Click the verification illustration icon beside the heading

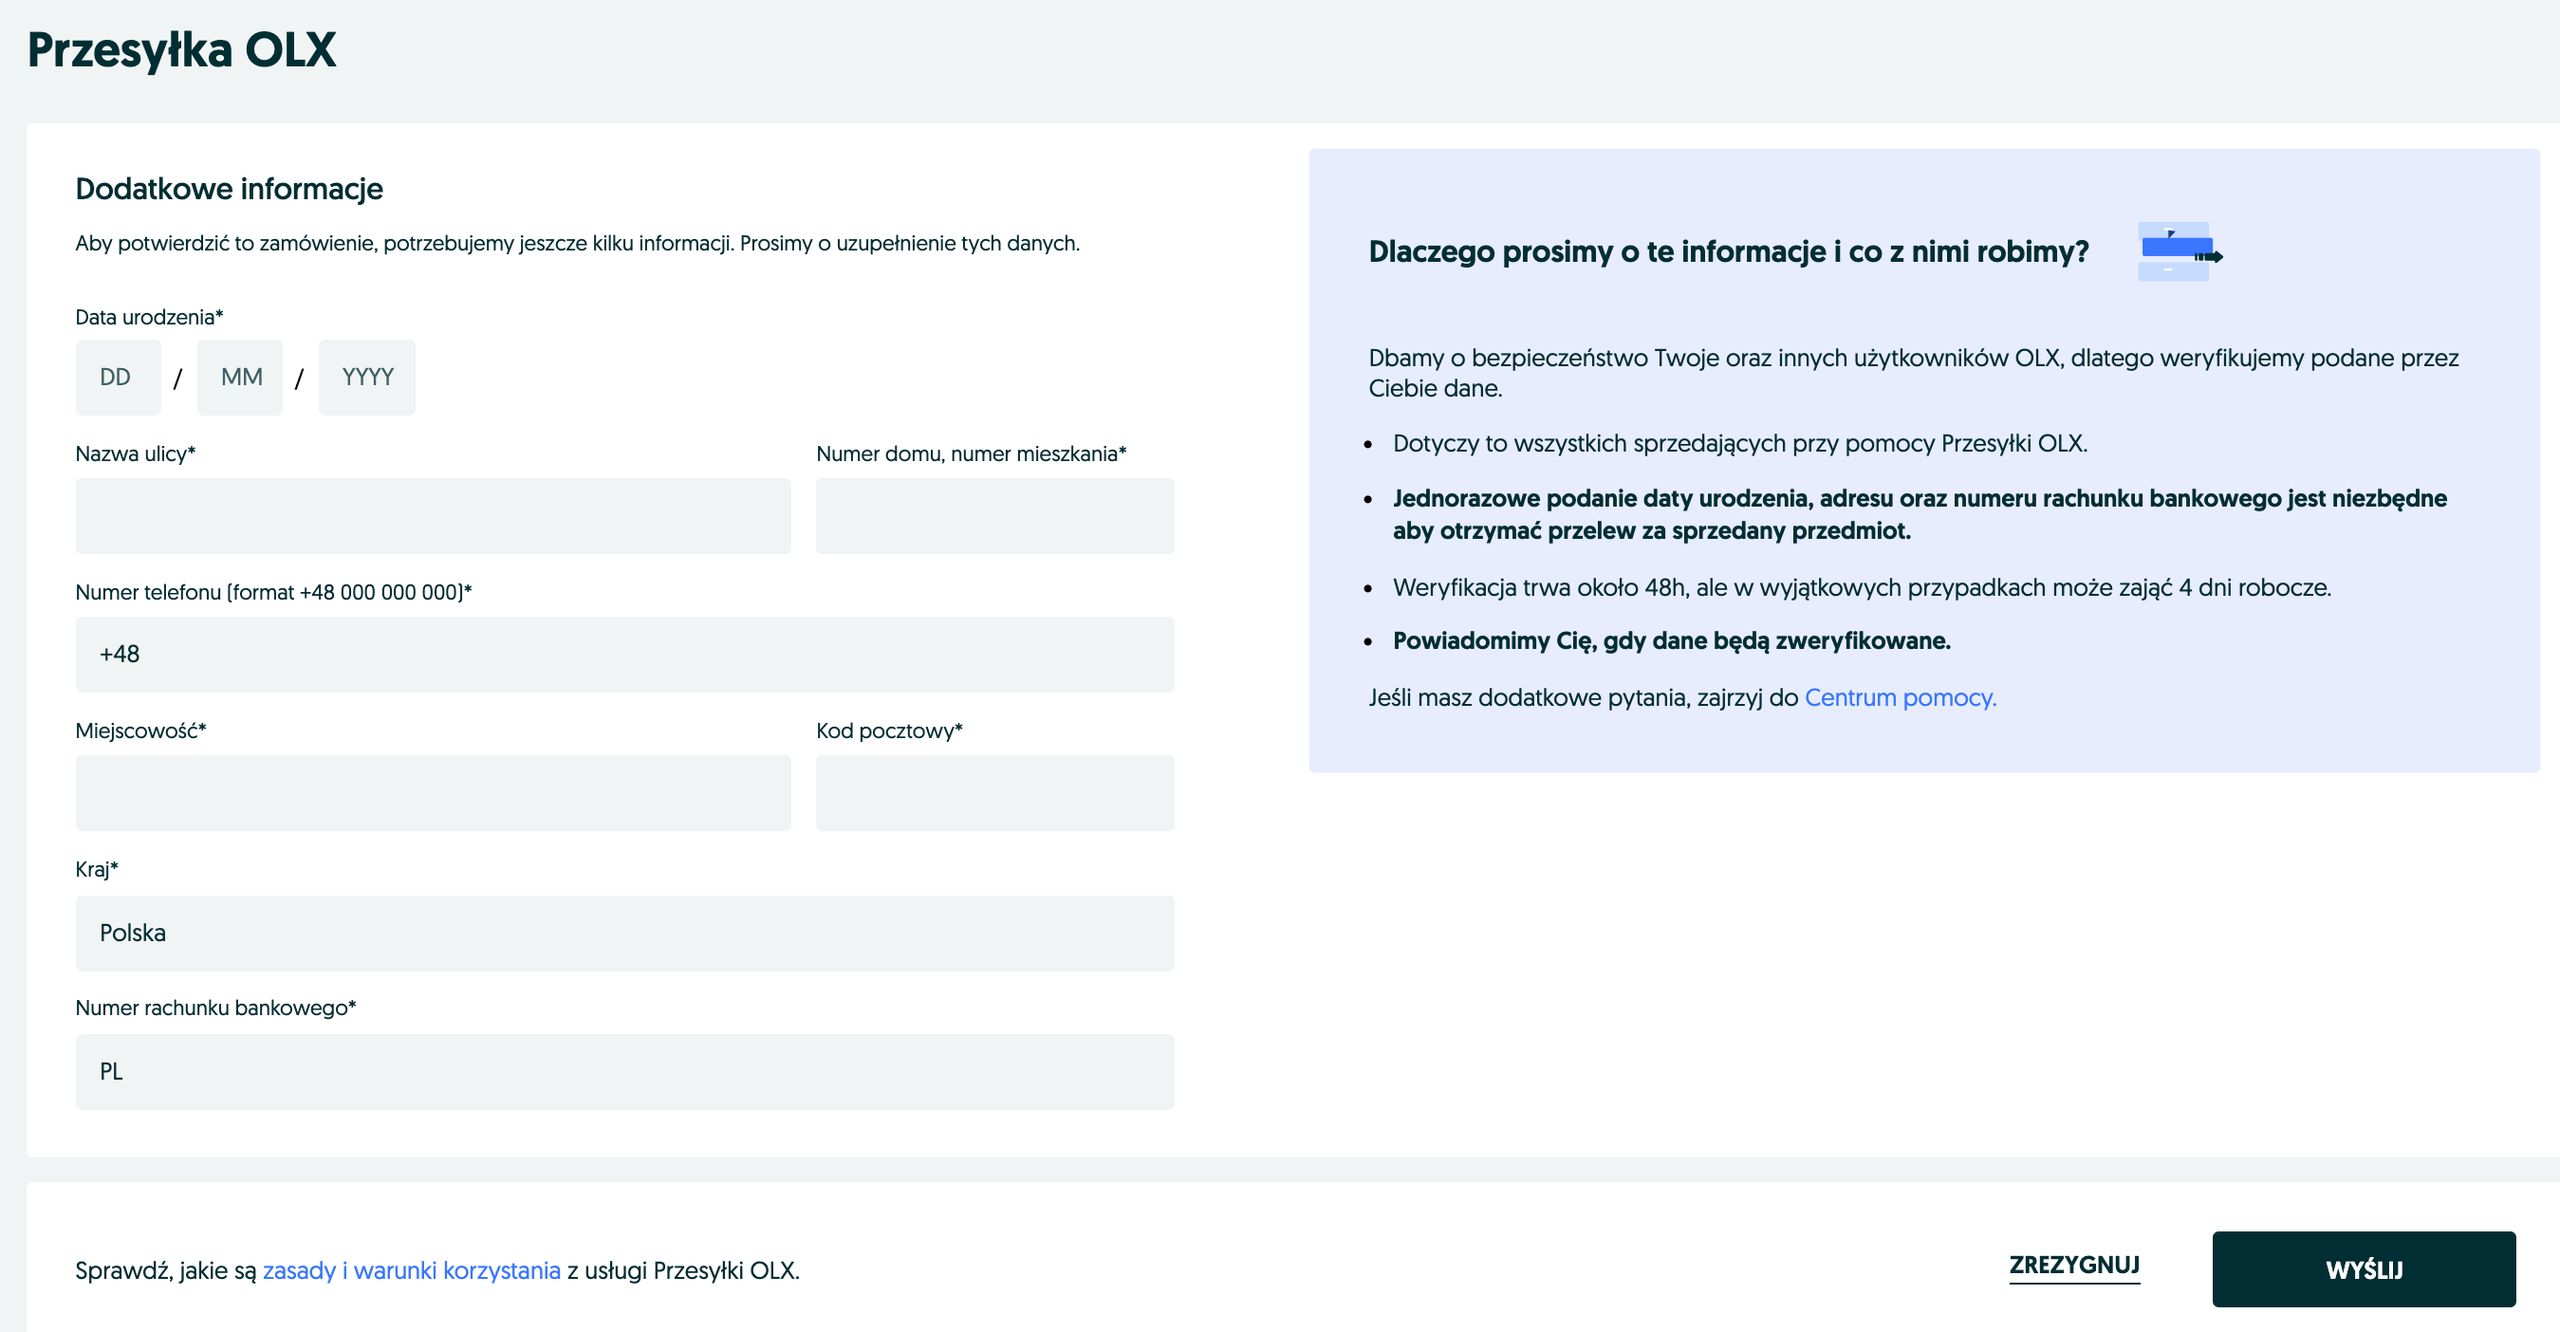pyautogui.click(x=2178, y=251)
